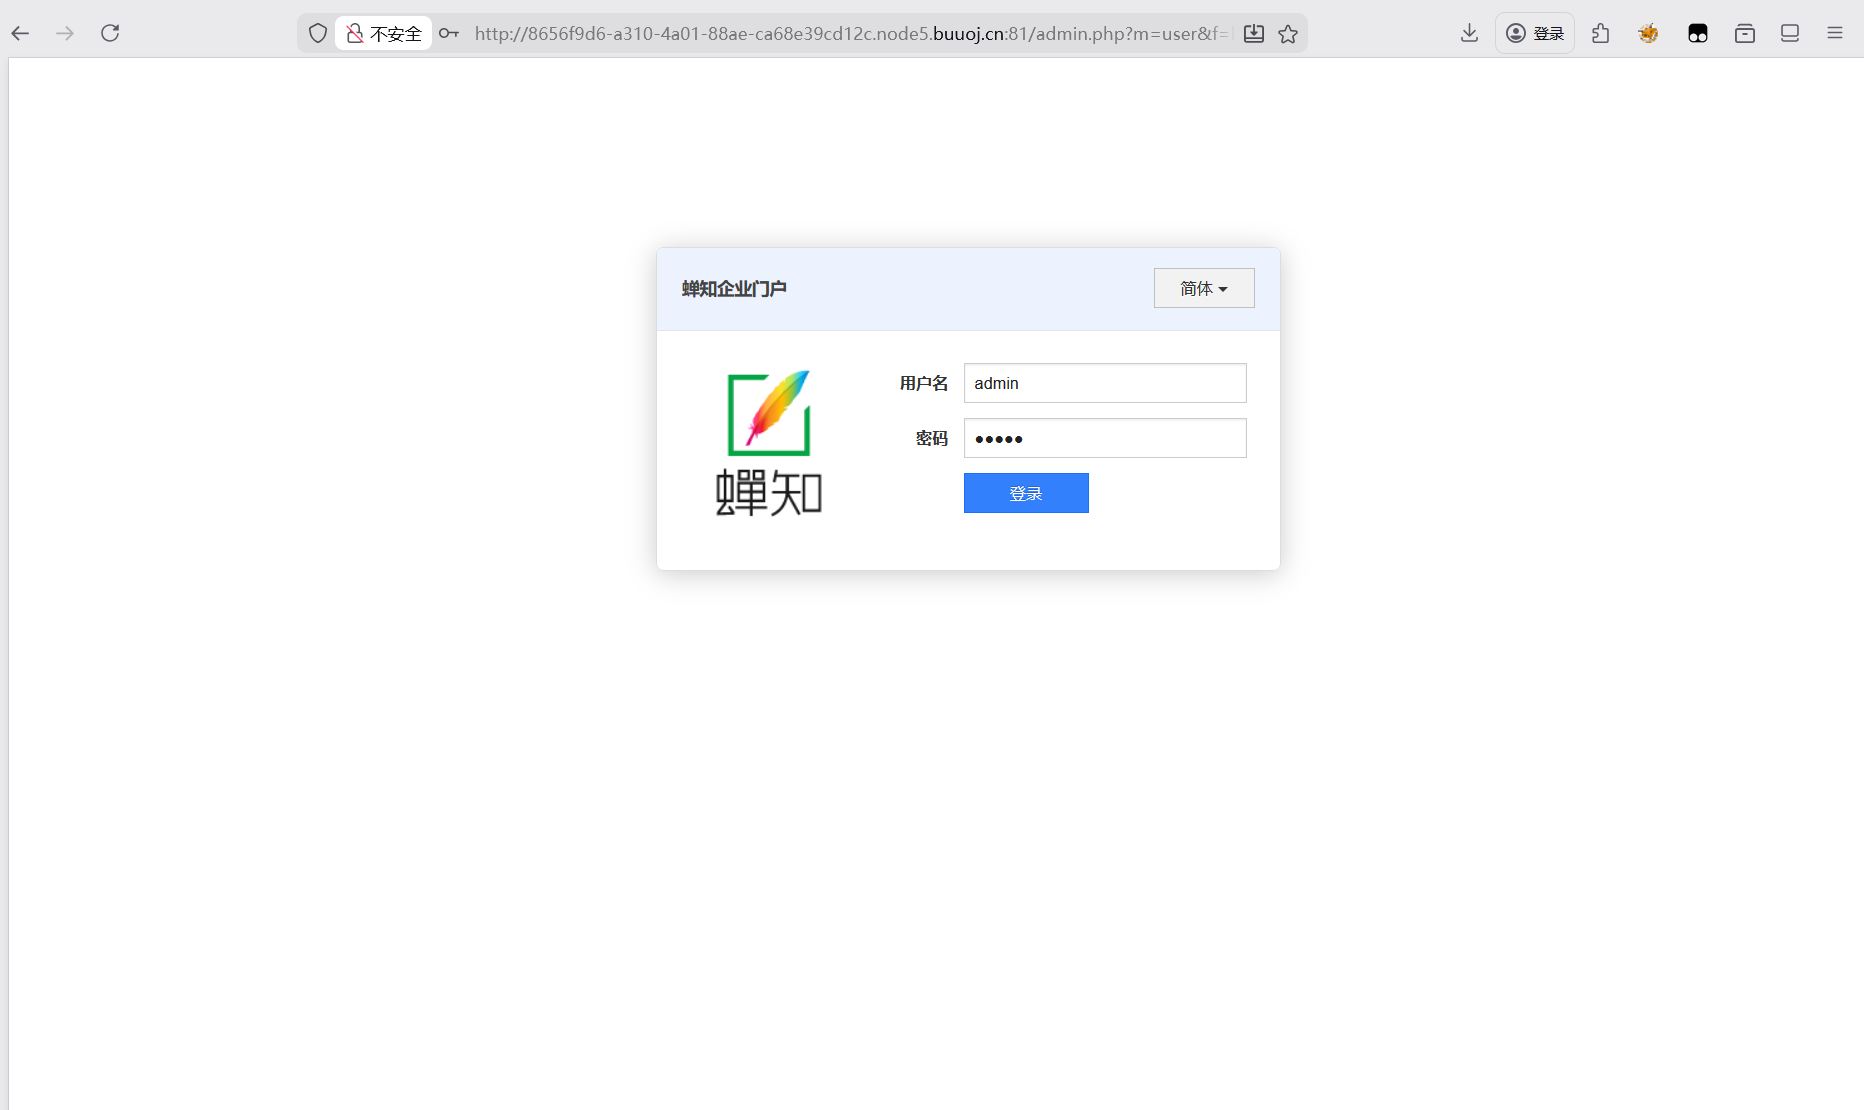Expand the 简体 language dropdown
Screen dimensions: 1864x1110
[1203, 288]
